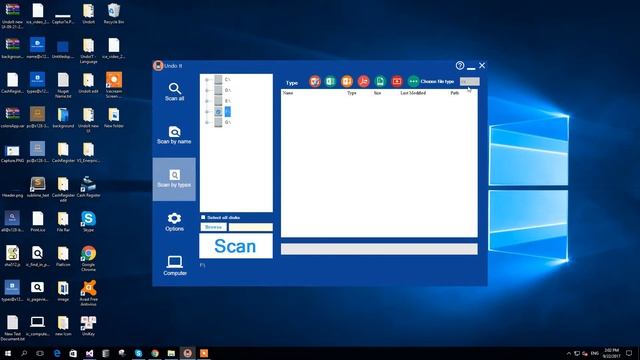Open Microsoft Edge from taskbar
640x360 pixels.
coord(57,353)
